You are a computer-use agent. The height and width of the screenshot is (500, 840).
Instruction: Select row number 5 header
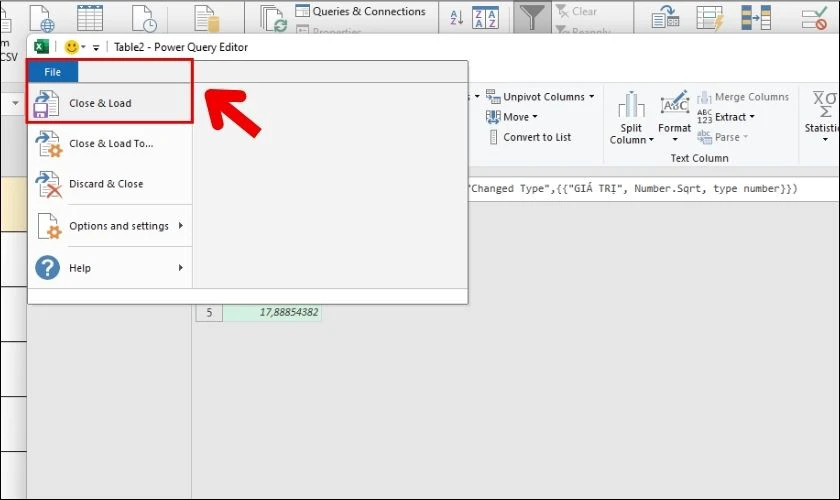(x=209, y=312)
